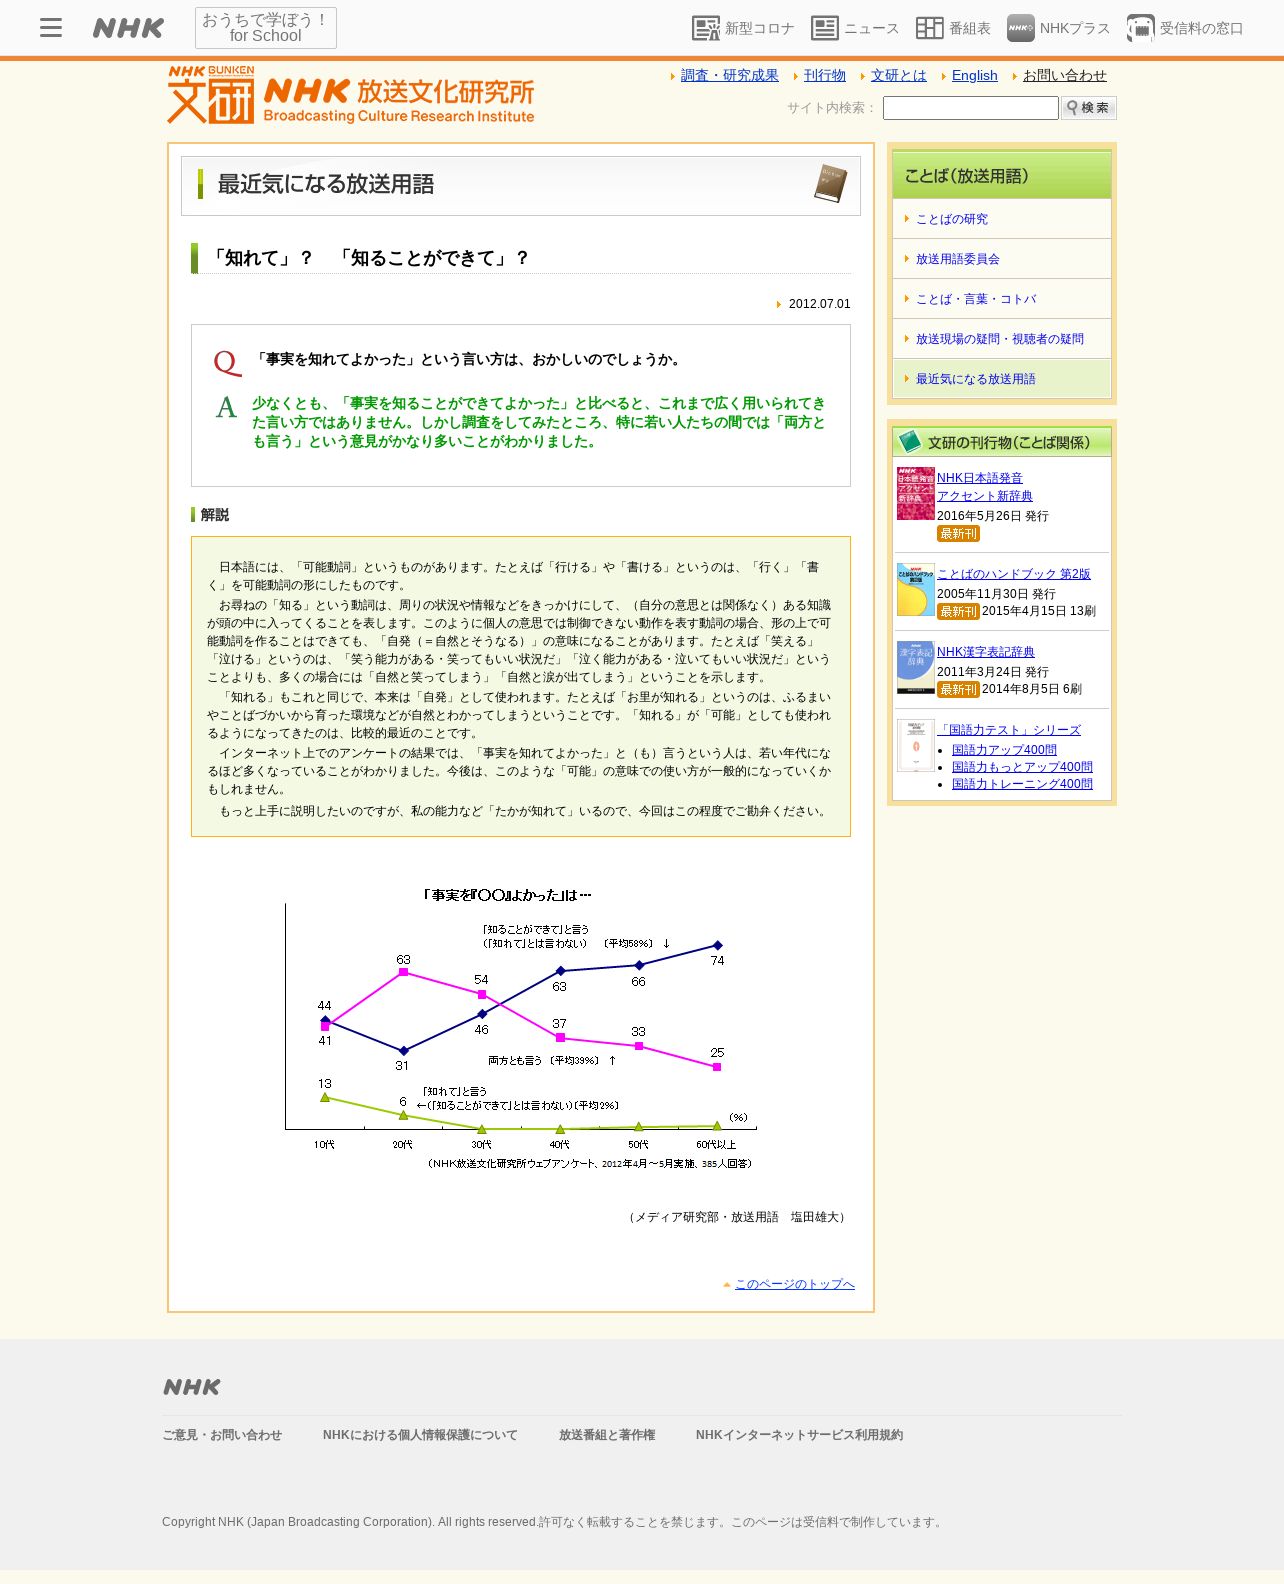Click NHK日本語発音アクセント新辞典 book cover

[915, 493]
